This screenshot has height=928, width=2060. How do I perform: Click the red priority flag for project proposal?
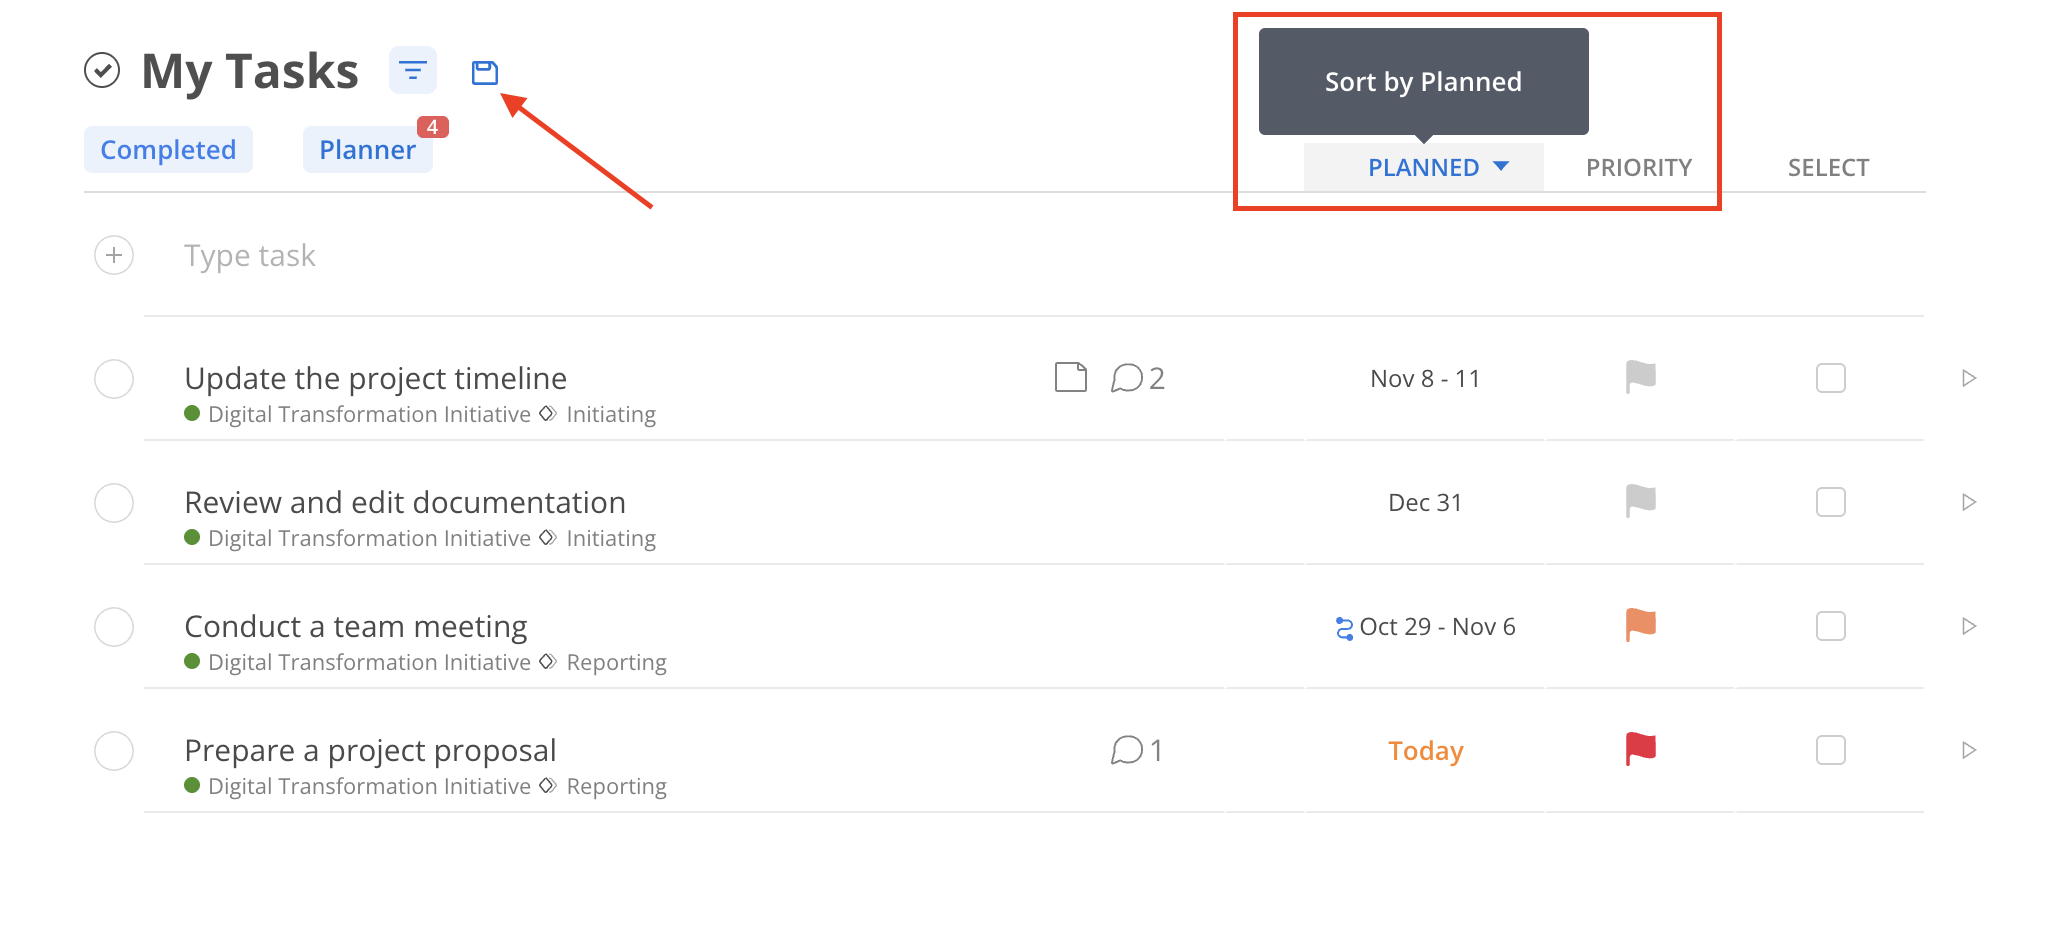[1640, 748]
